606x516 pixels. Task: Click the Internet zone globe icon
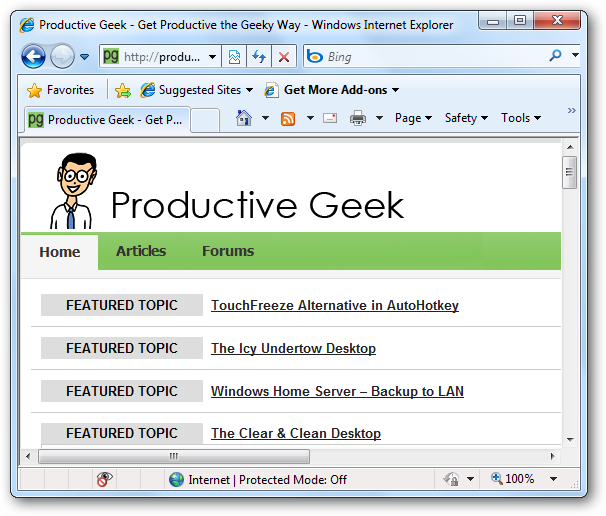176,480
